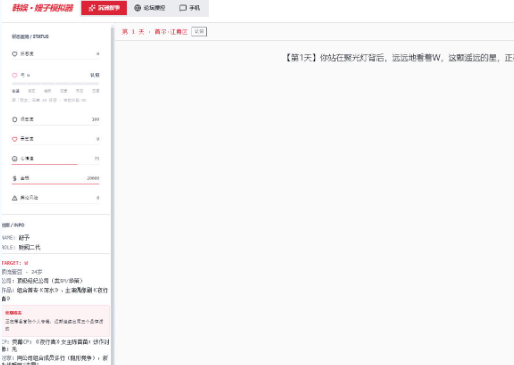Click the red app title logo
This screenshot has width=514, height=365.
tap(42, 8)
